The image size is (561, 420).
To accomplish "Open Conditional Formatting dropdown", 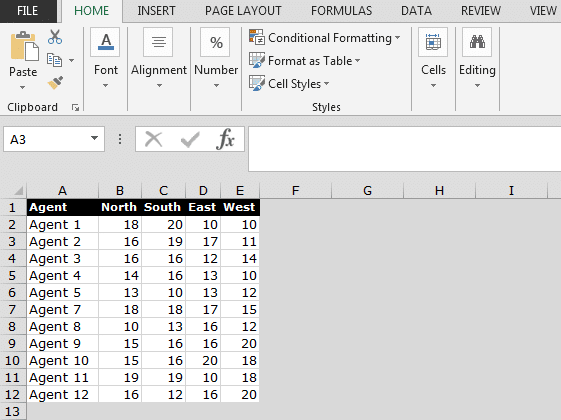I will click(324, 38).
